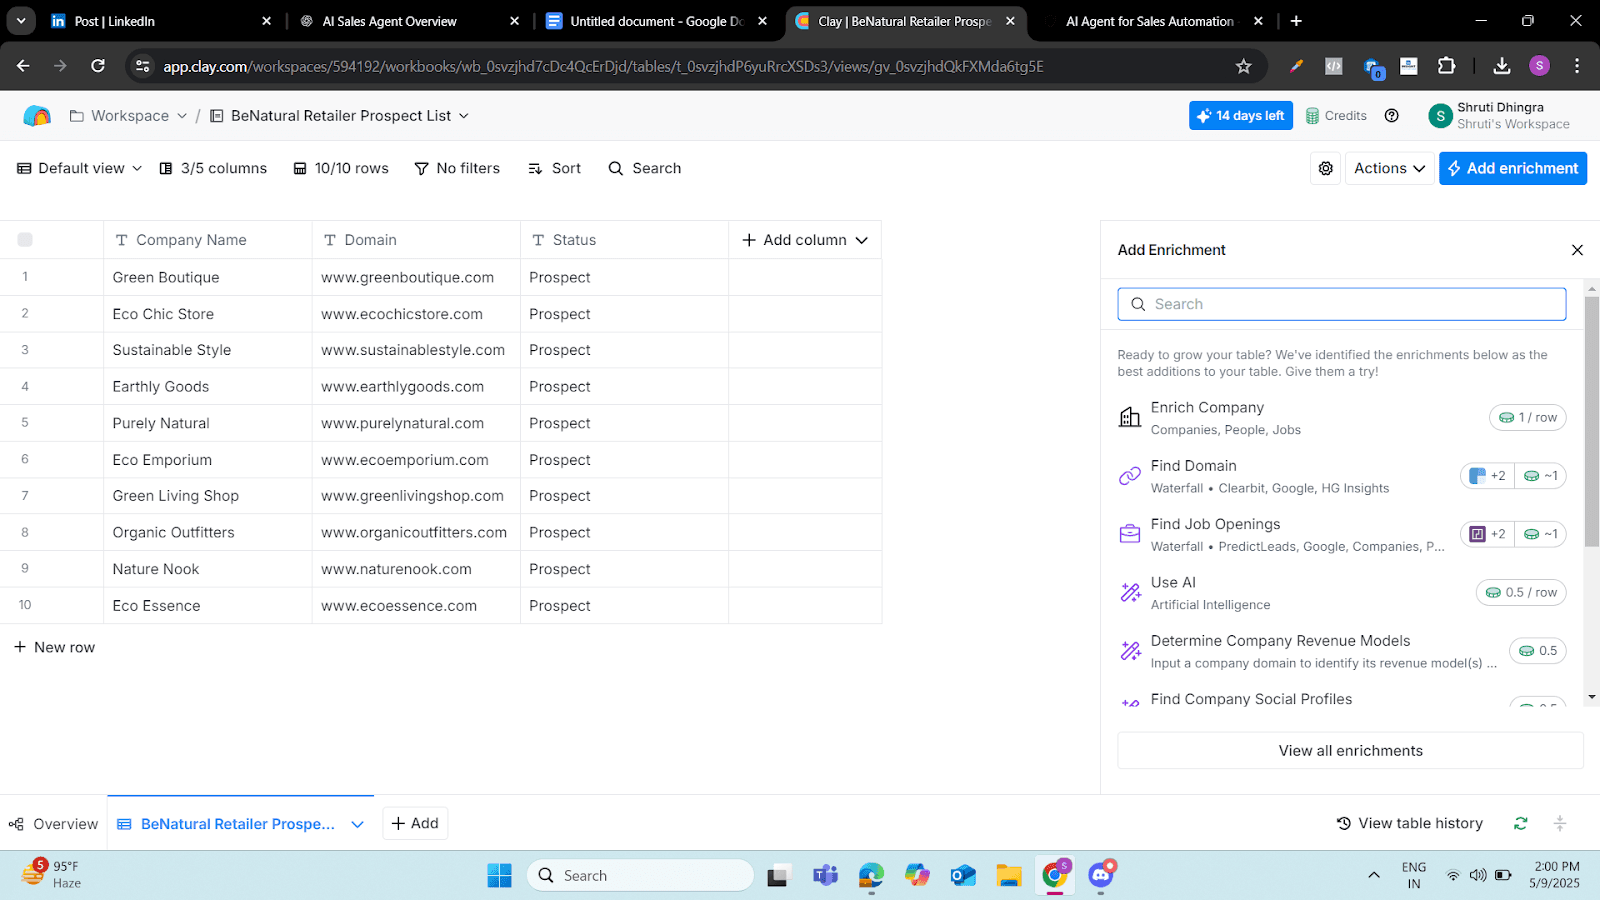Select the www.naturenook.com cell
The width and height of the screenshot is (1600, 900).
[x=416, y=569]
